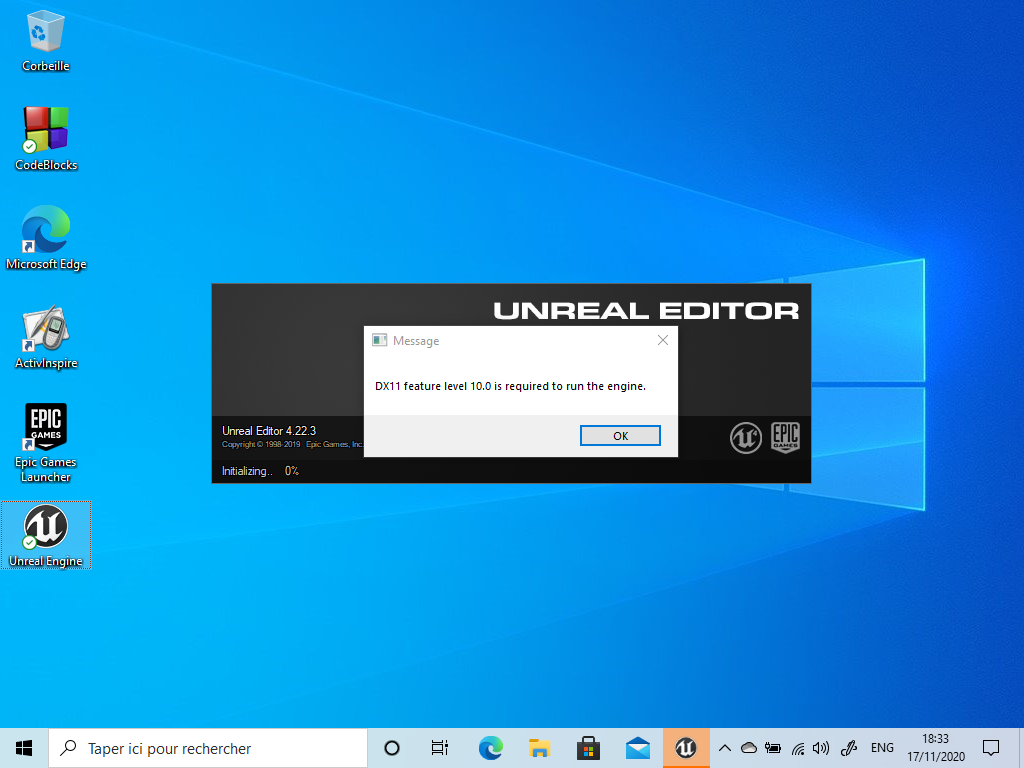Expand hidden system tray icons chevron
The width and height of the screenshot is (1024, 768).
click(724, 748)
